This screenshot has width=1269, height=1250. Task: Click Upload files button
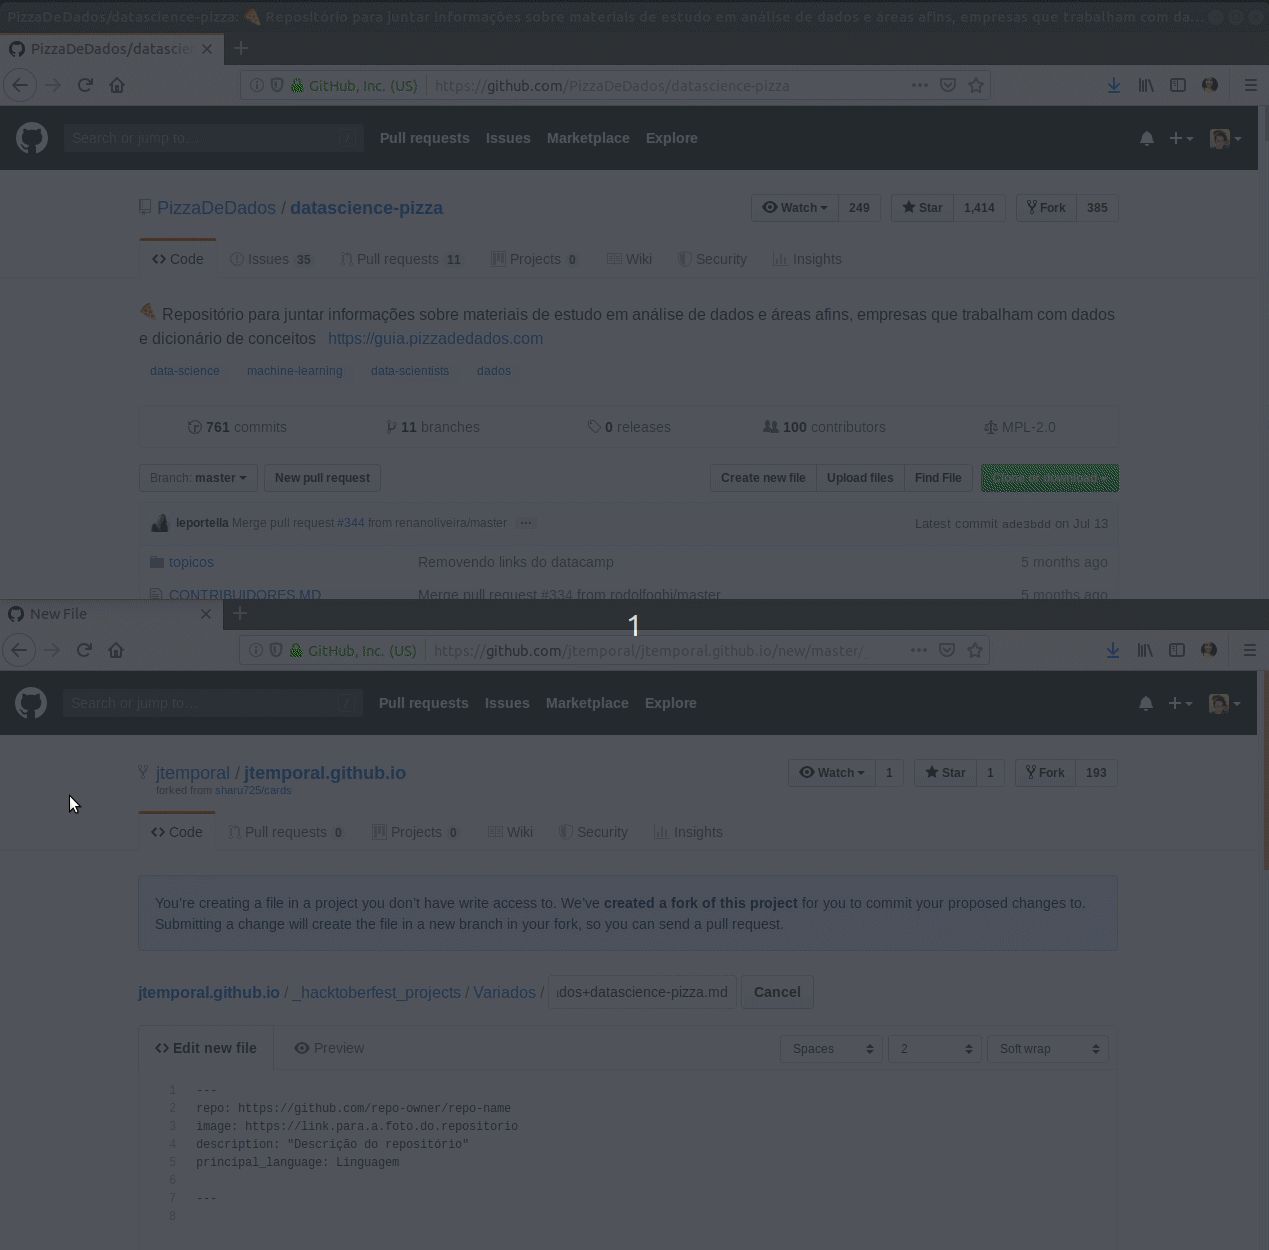(x=860, y=478)
